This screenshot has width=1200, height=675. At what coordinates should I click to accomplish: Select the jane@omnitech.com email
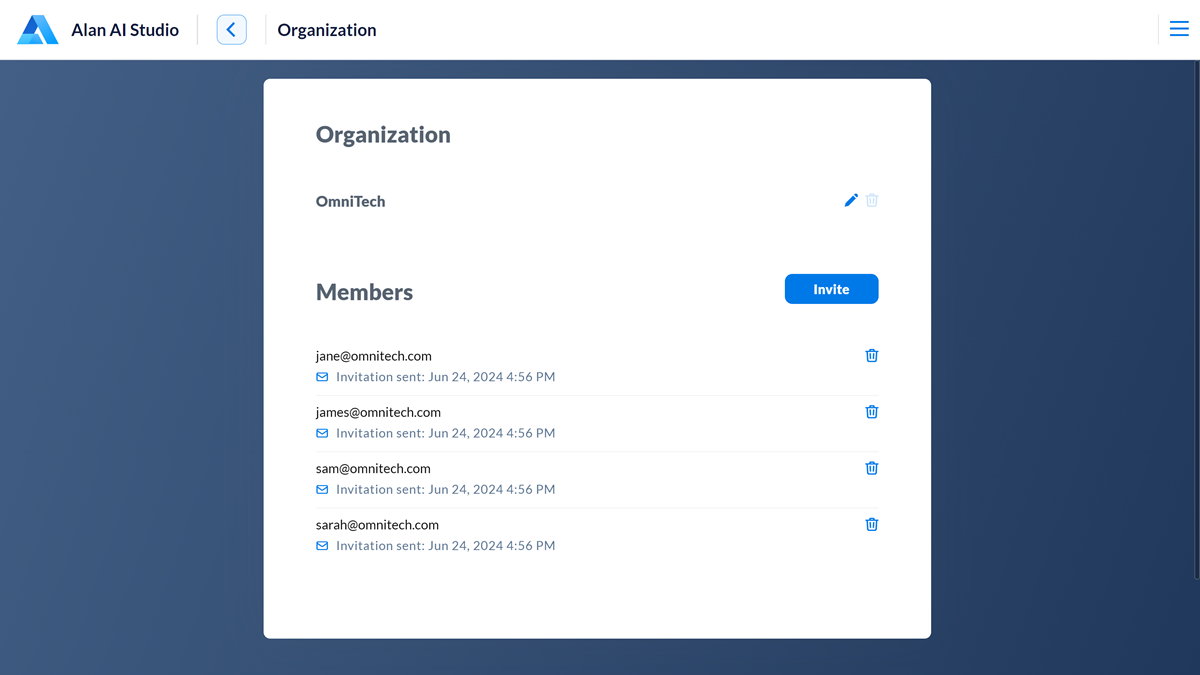click(373, 356)
